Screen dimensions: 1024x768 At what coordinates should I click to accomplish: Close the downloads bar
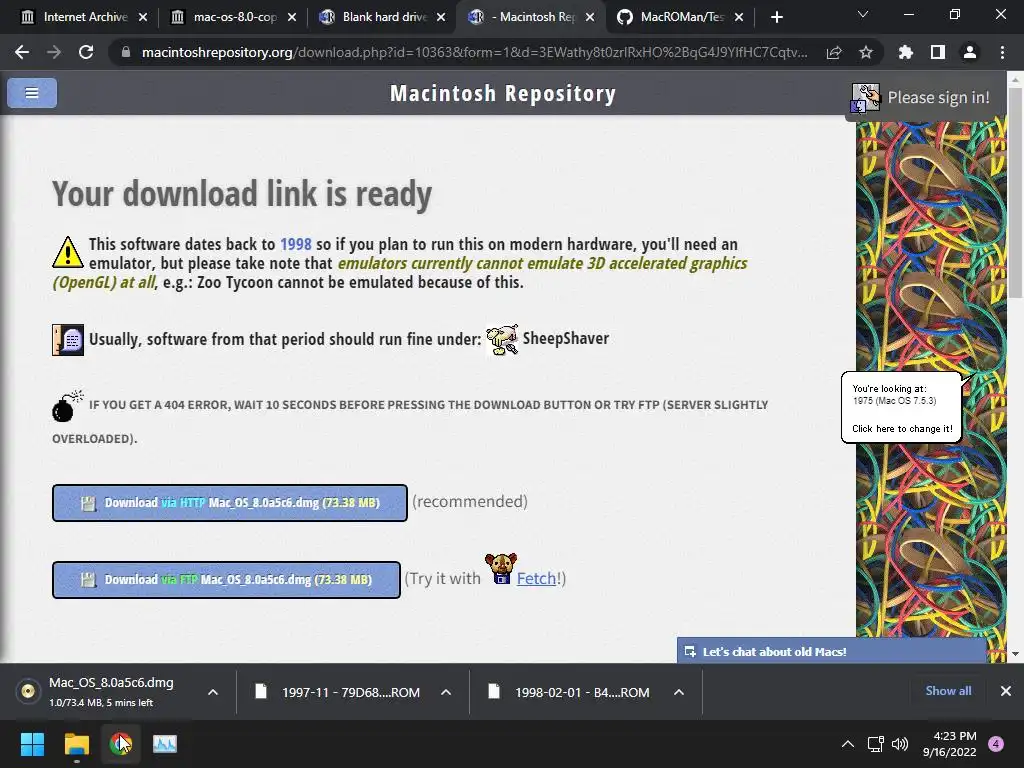[x=1006, y=691]
